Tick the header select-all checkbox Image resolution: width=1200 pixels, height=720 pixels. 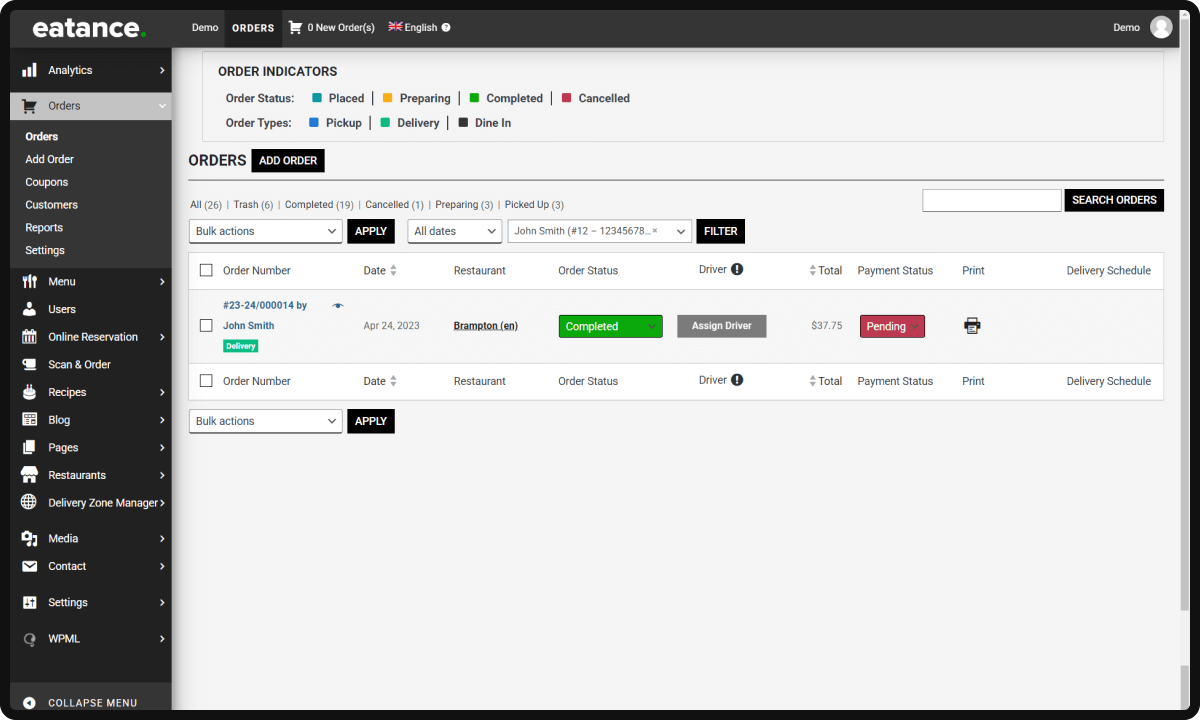coord(206,270)
